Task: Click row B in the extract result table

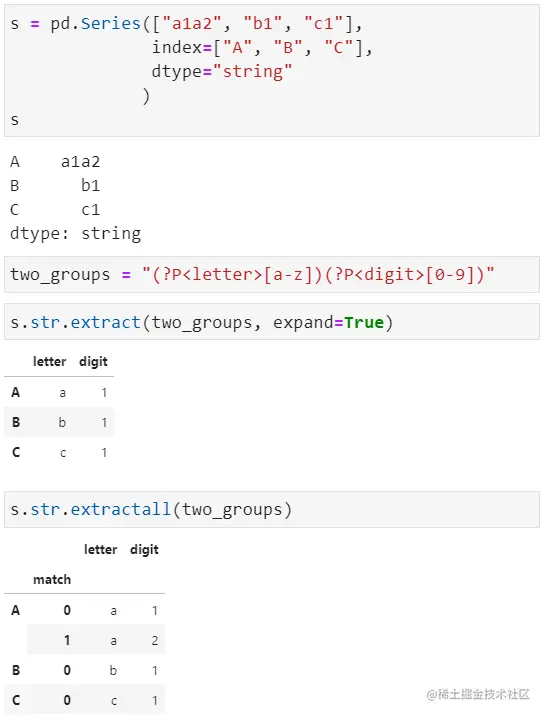Action: coord(59,422)
